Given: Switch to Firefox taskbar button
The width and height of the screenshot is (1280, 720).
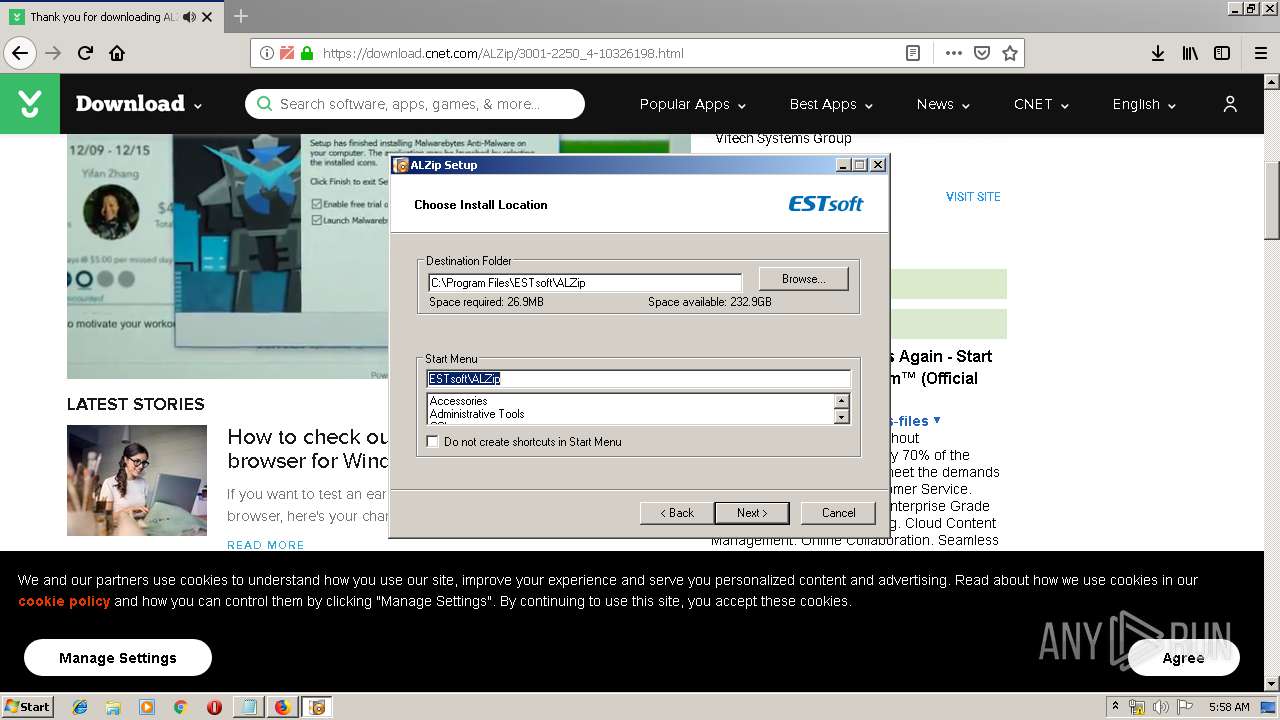Looking at the screenshot, I should click(x=283, y=707).
